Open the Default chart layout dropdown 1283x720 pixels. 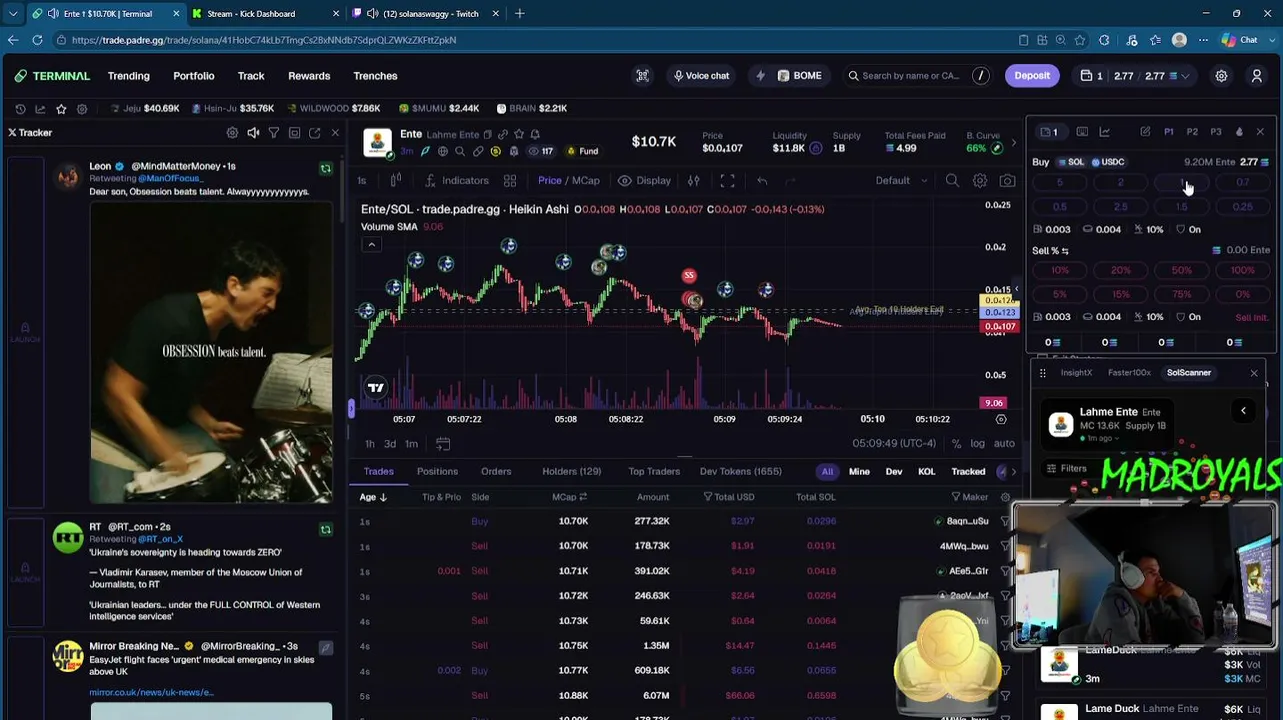901,181
